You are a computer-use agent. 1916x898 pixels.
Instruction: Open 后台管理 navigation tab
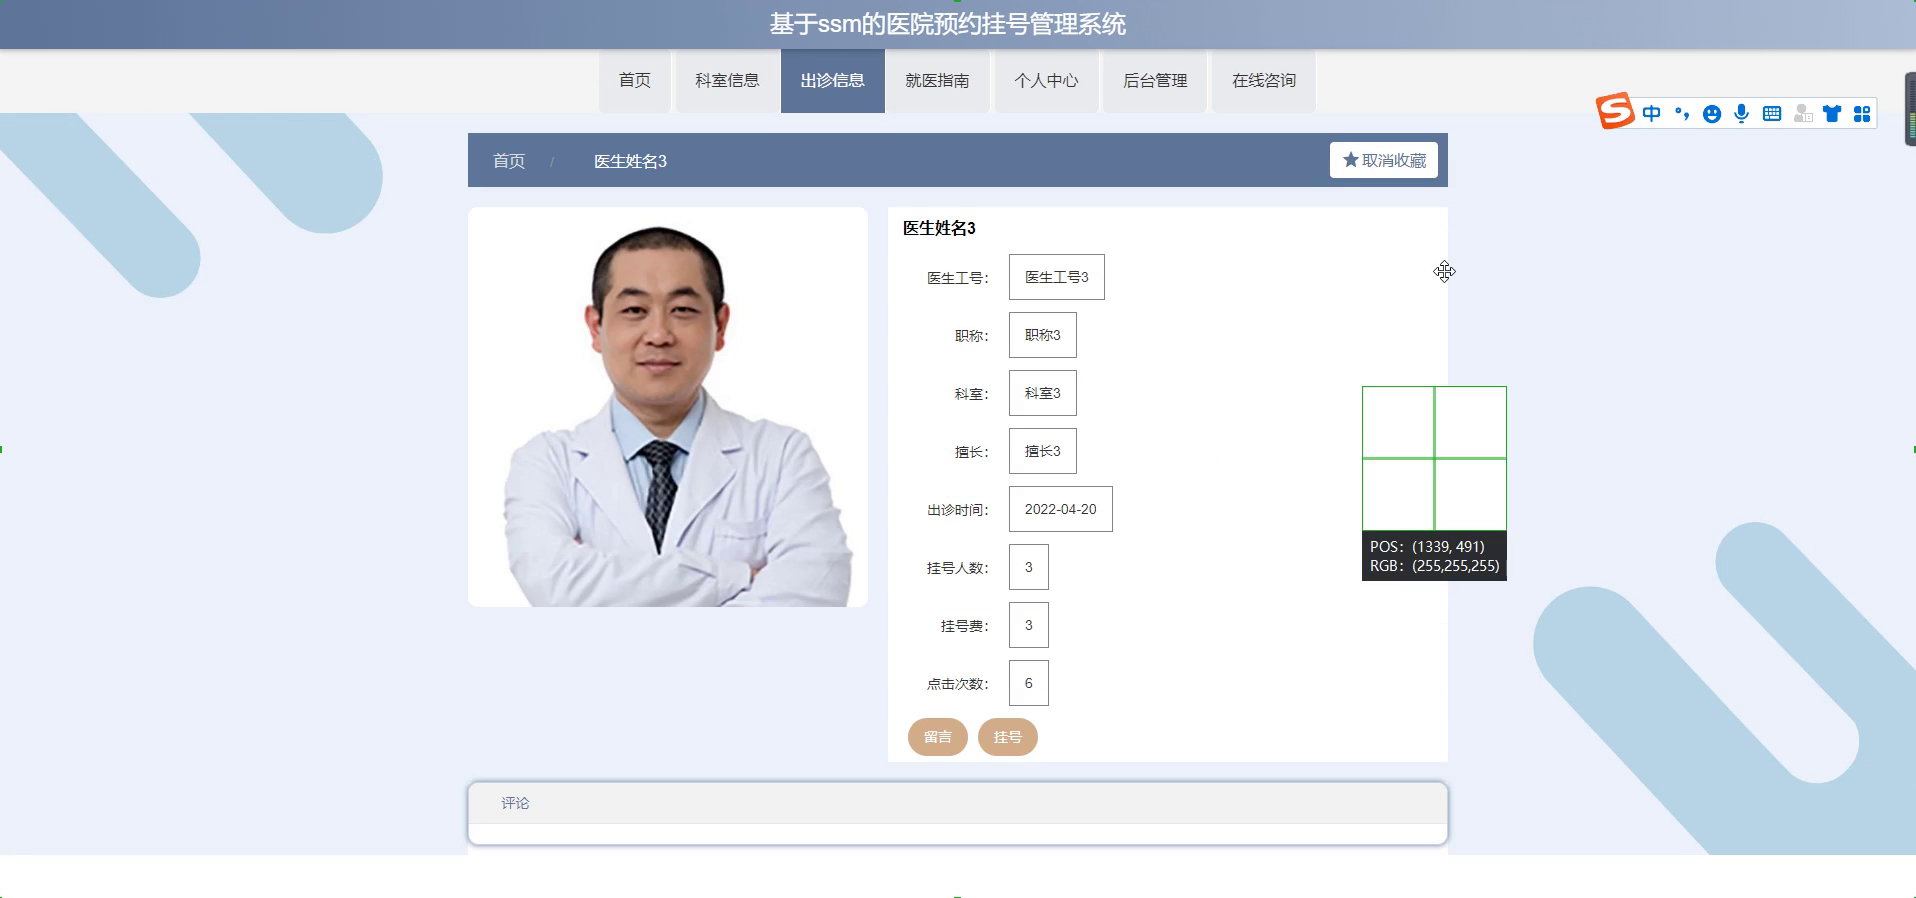click(x=1156, y=81)
